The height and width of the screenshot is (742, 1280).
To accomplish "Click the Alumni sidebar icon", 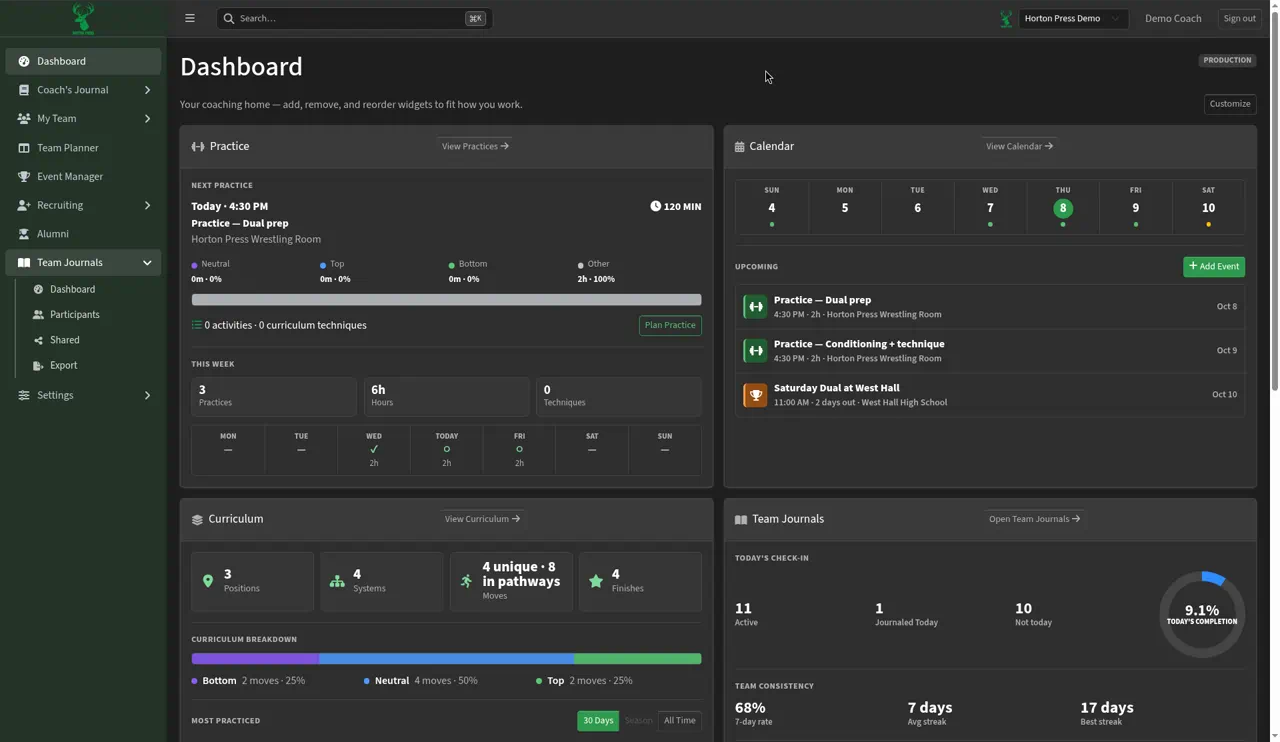I will coord(24,234).
